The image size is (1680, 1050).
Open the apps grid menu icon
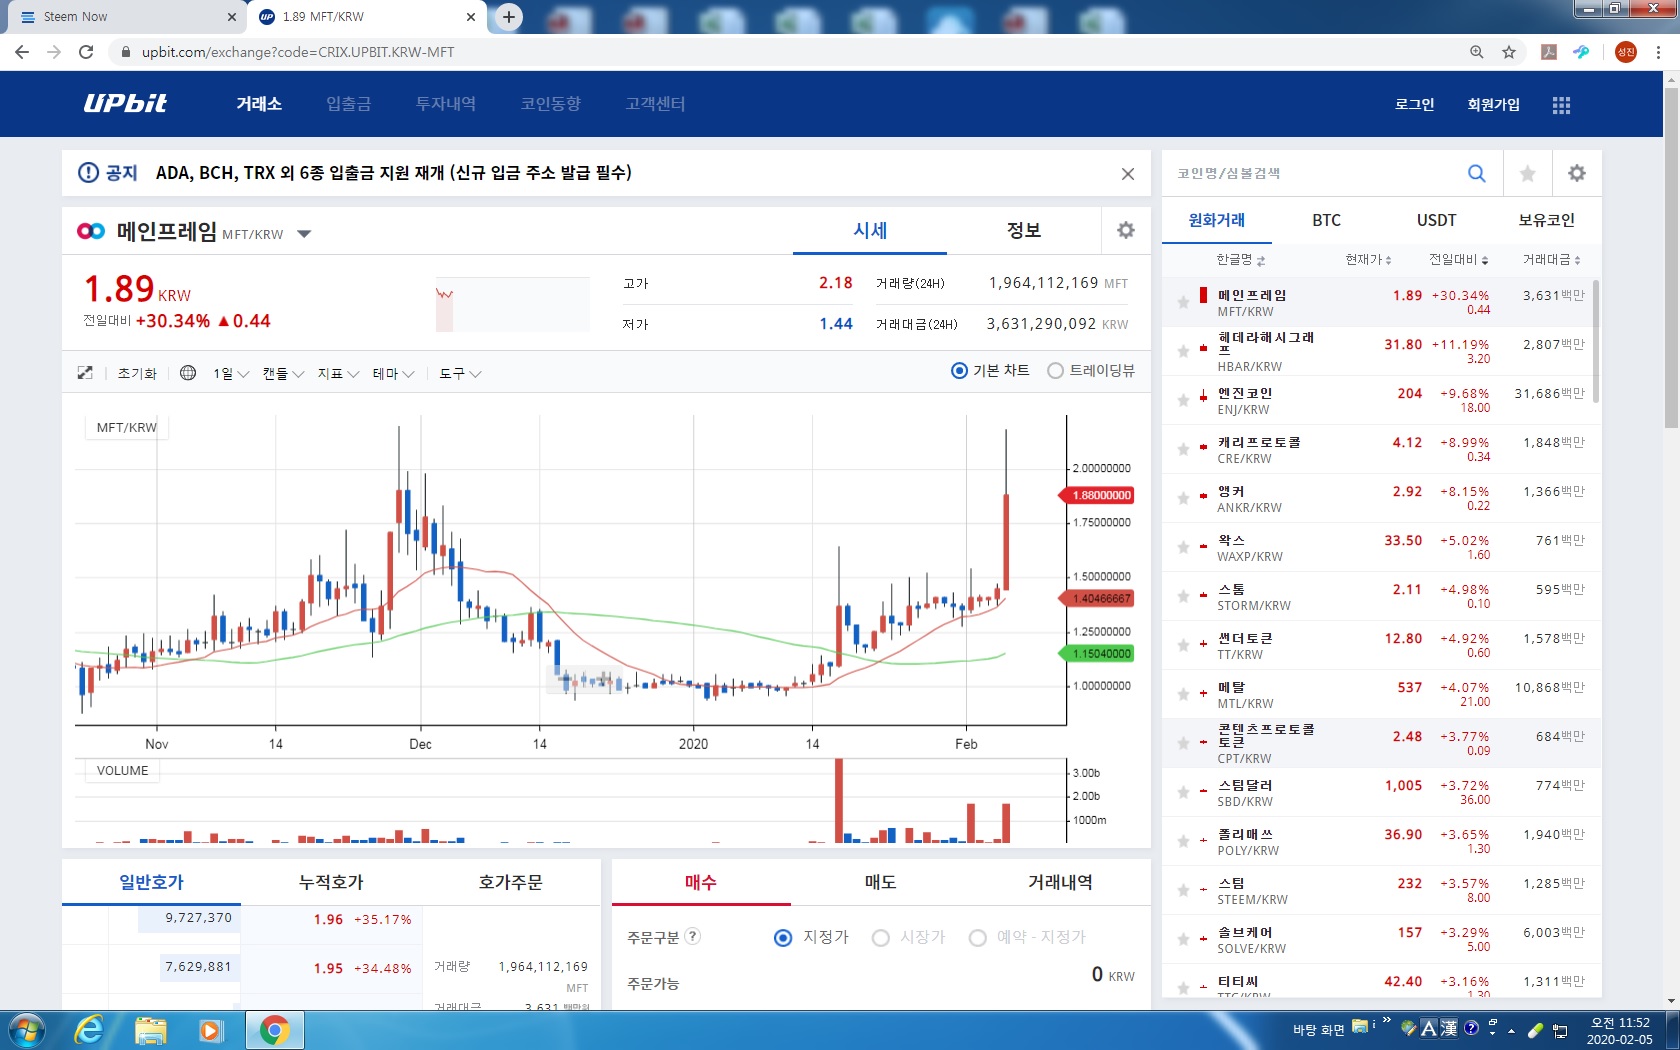pyautogui.click(x=1561, y=105)
